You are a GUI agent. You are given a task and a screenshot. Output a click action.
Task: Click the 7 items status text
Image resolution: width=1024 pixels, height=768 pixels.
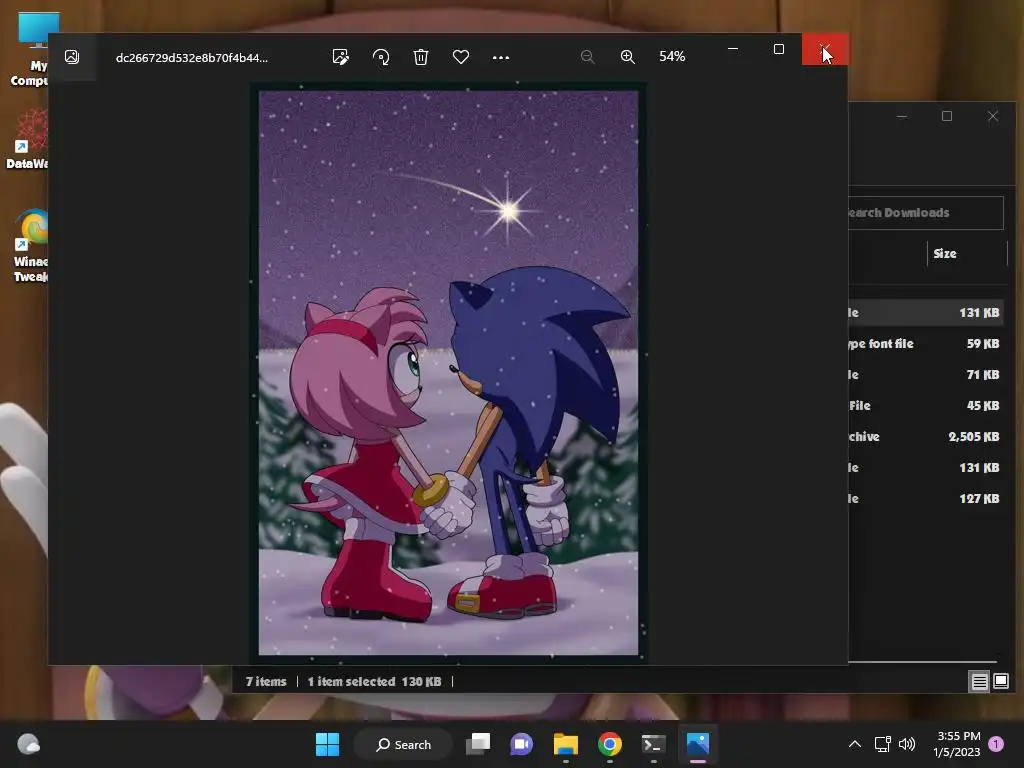click(x=266, y=682)
